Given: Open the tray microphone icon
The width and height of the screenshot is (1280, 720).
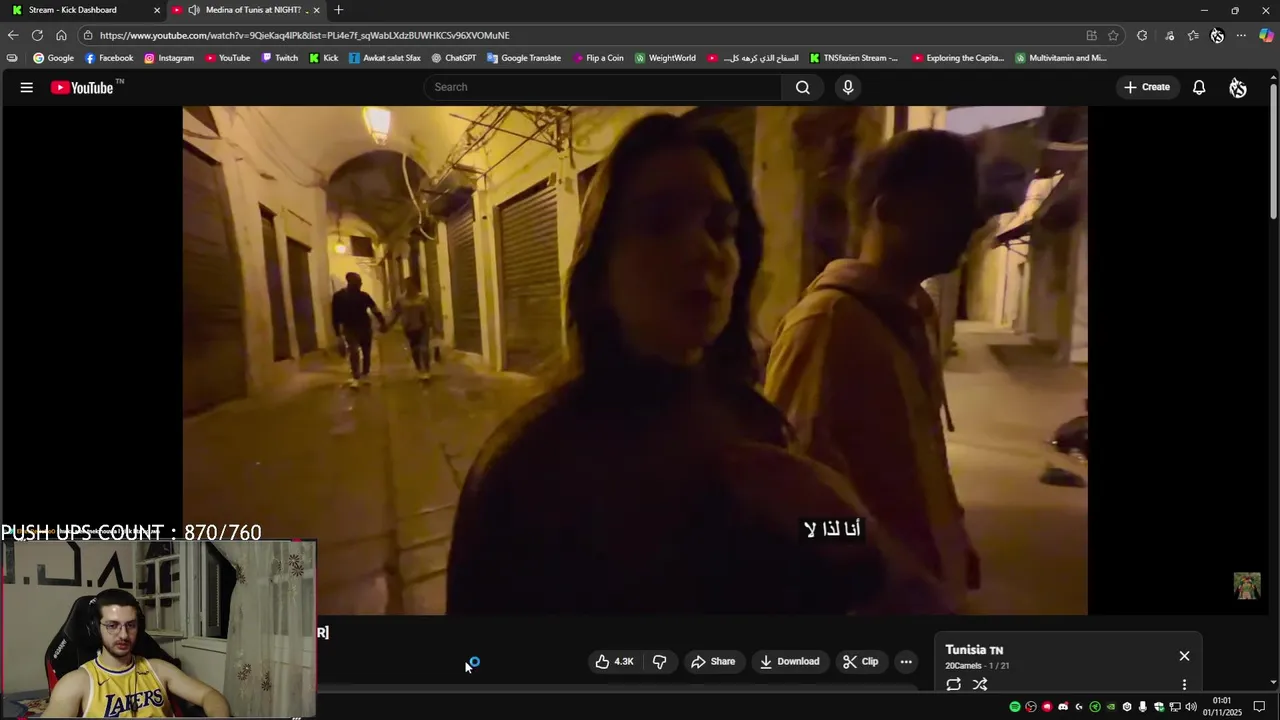Looking at the screenshot, I should point(1143,707).
